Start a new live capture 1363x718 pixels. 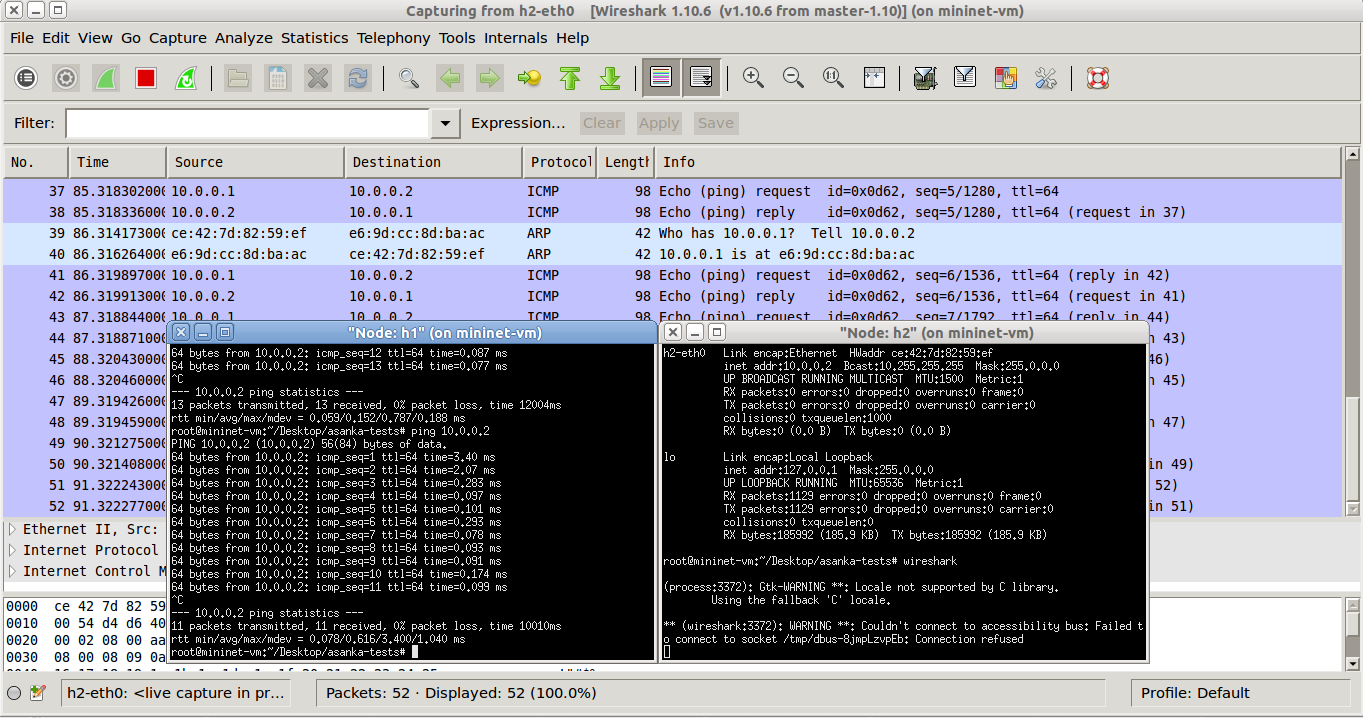click(105, 77)
